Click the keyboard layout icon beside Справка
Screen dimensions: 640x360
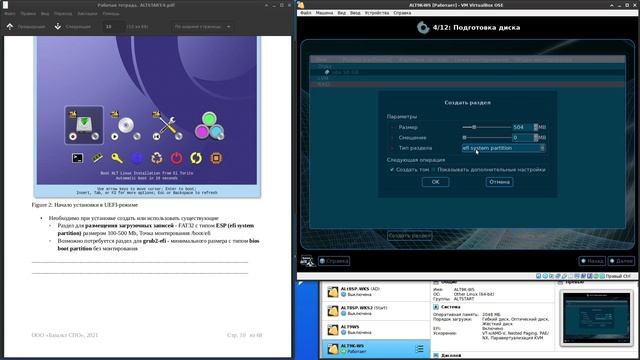(x=307, y=261)
